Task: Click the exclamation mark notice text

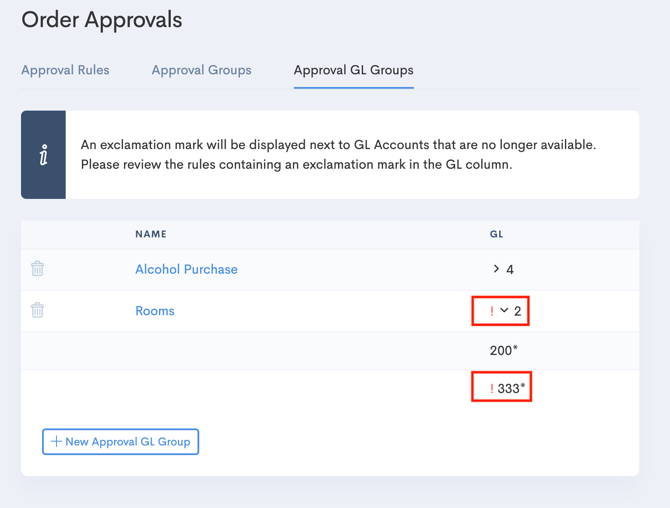Action: pyautogui.click(x=338, y=154)
